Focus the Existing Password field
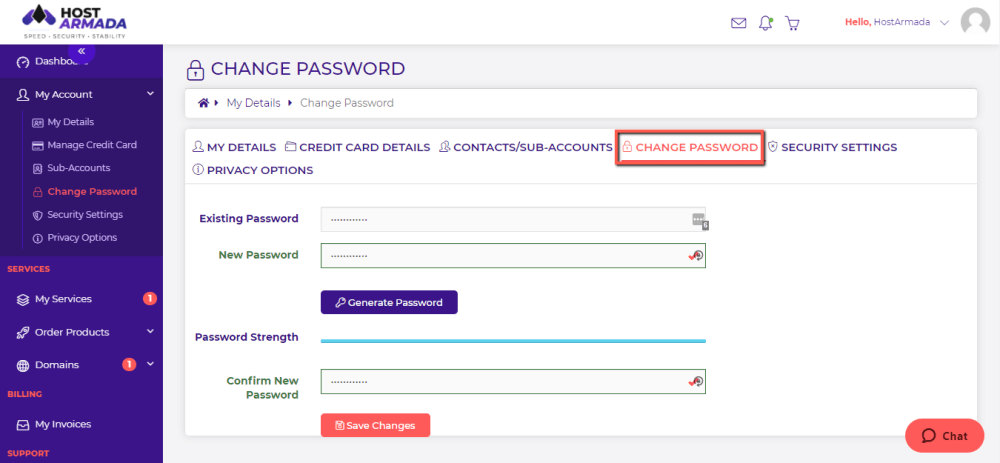The height and width of the screenshot is (463, 1000). point(513,219)
